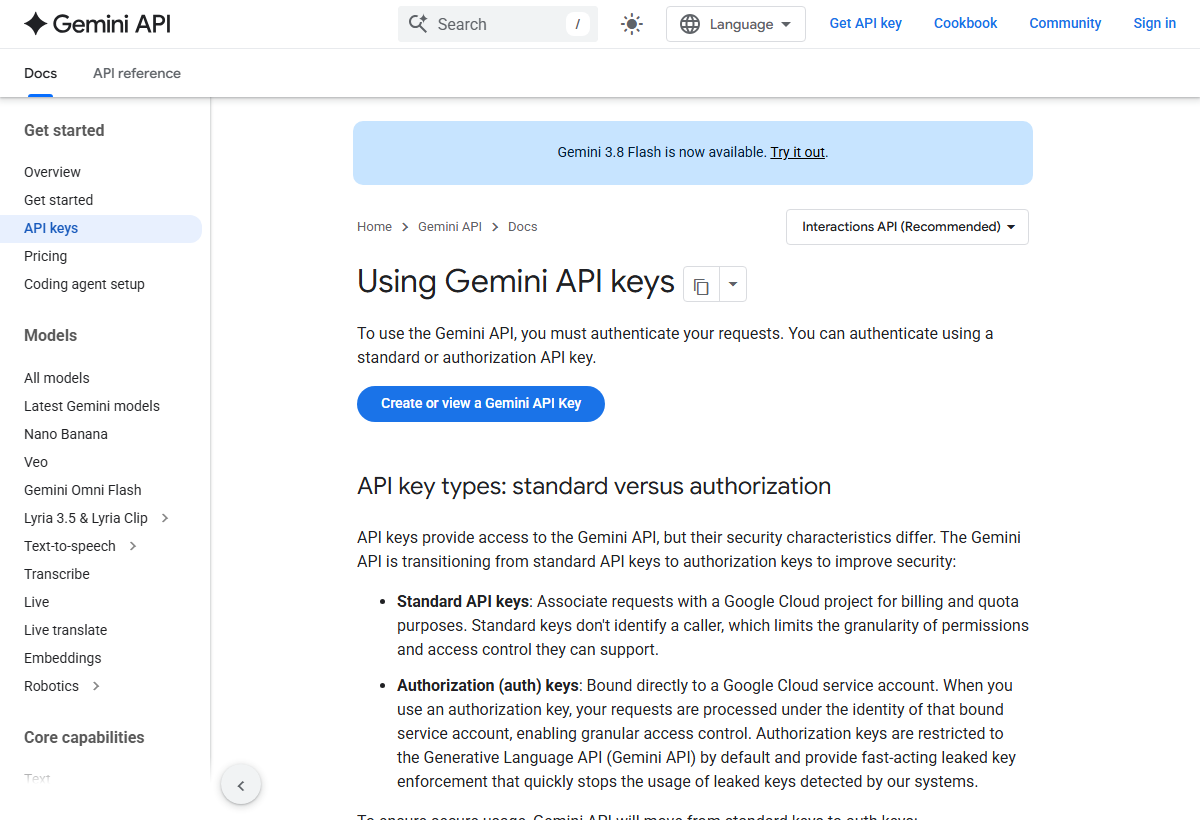The height and width of the screenshot is (820, 1200).
Task: Click the Models section header
Action: pyautogui.click(x=50, y=335)
